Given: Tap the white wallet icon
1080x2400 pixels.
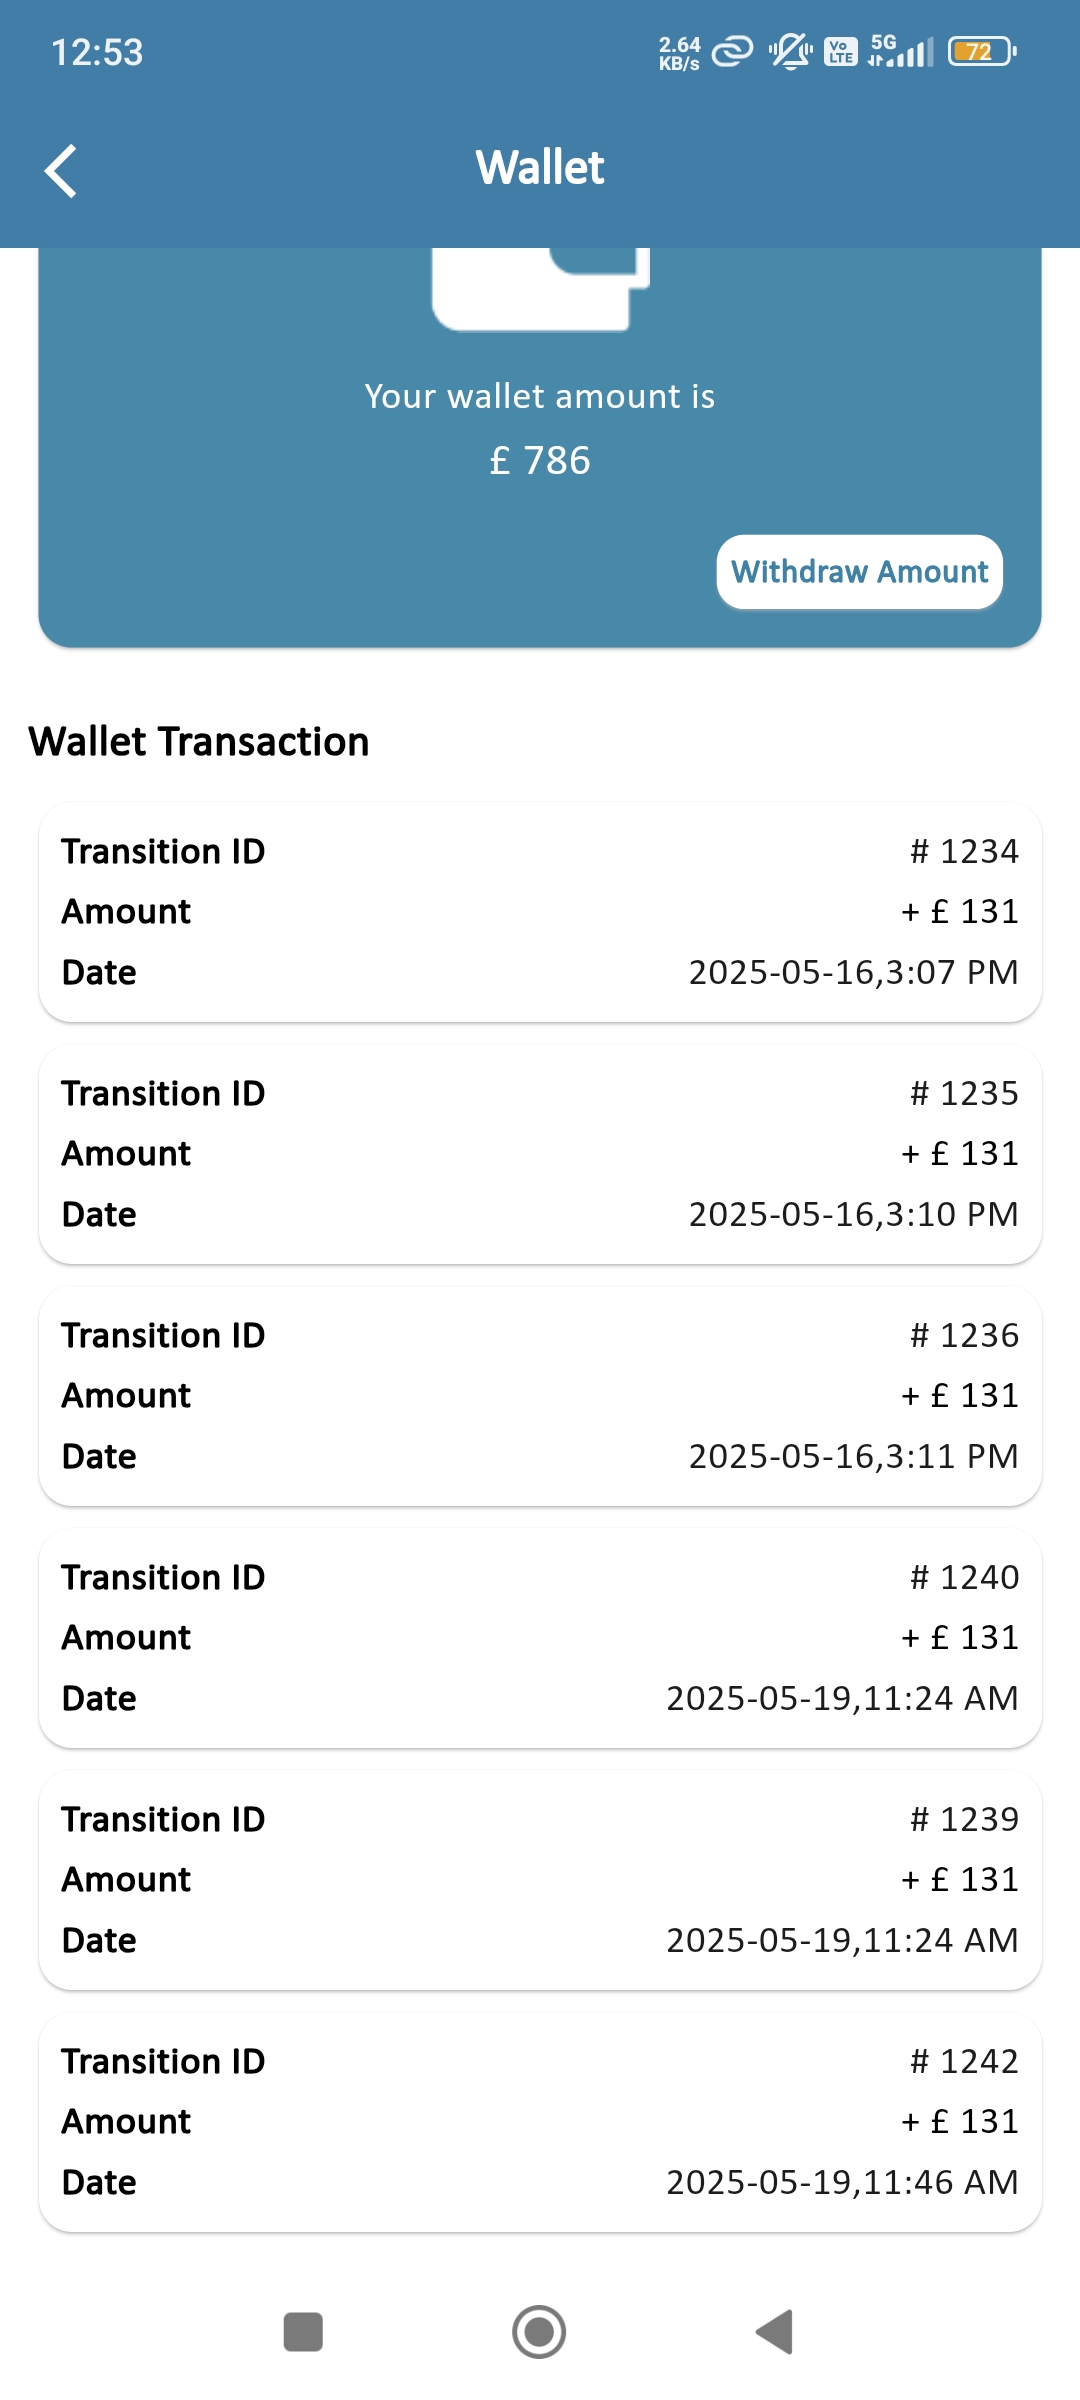Looking at the screenshot, I should coord(540,288).
